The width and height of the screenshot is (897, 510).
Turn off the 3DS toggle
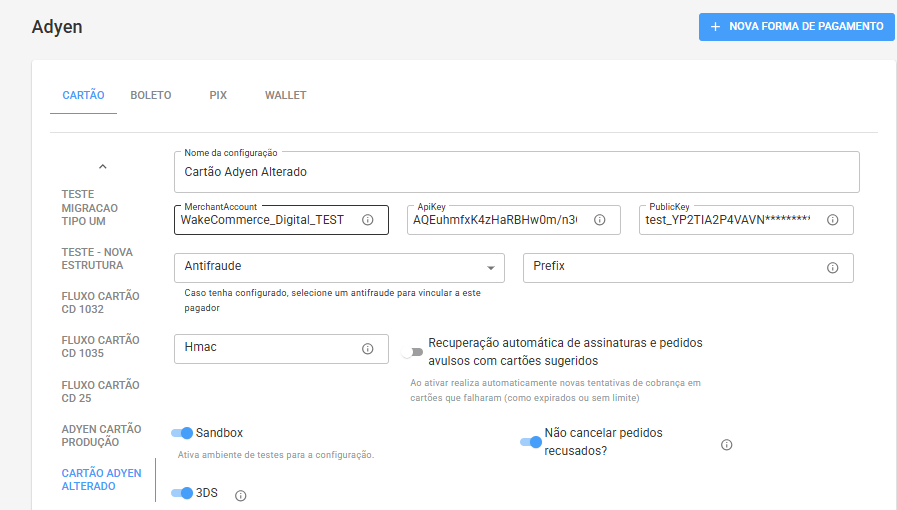[x=182, y=493]
